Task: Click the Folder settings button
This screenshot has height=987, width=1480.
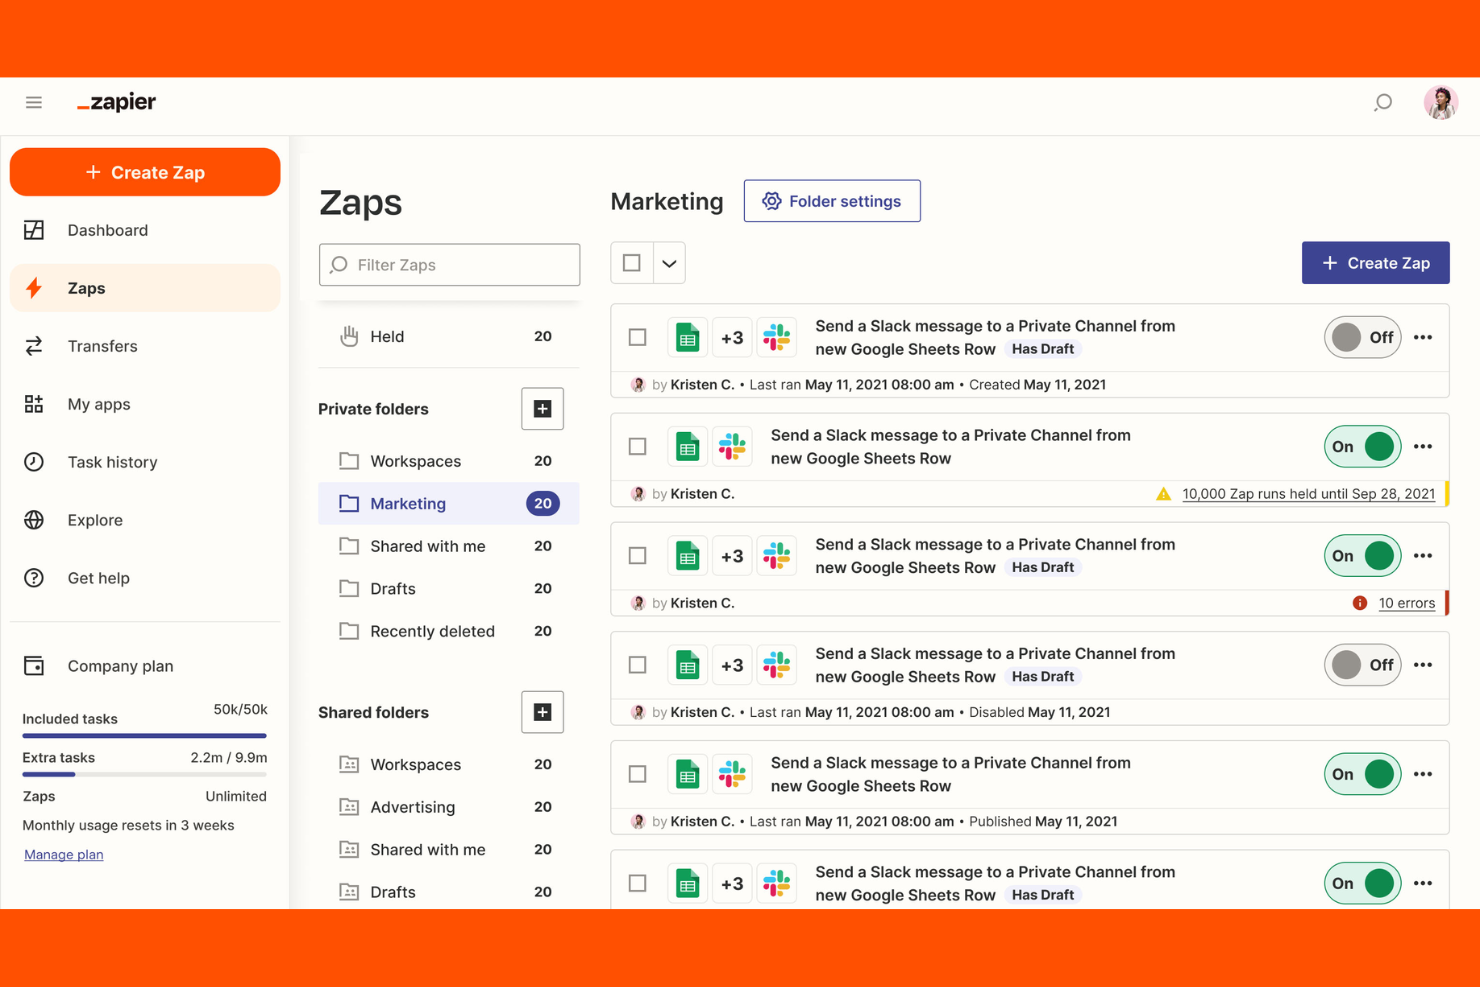Action: [x=832, y=201]
